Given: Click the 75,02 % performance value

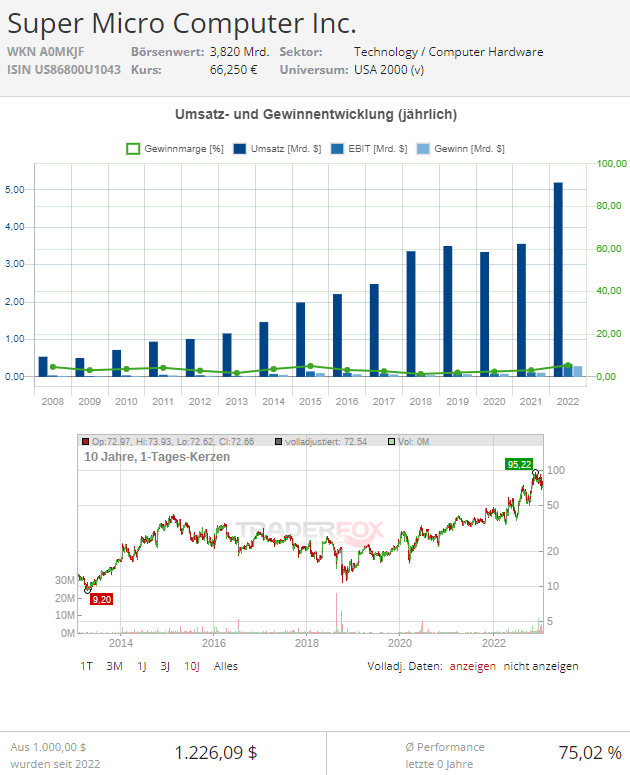Looking at the screenshot, I should coord(589,753).
